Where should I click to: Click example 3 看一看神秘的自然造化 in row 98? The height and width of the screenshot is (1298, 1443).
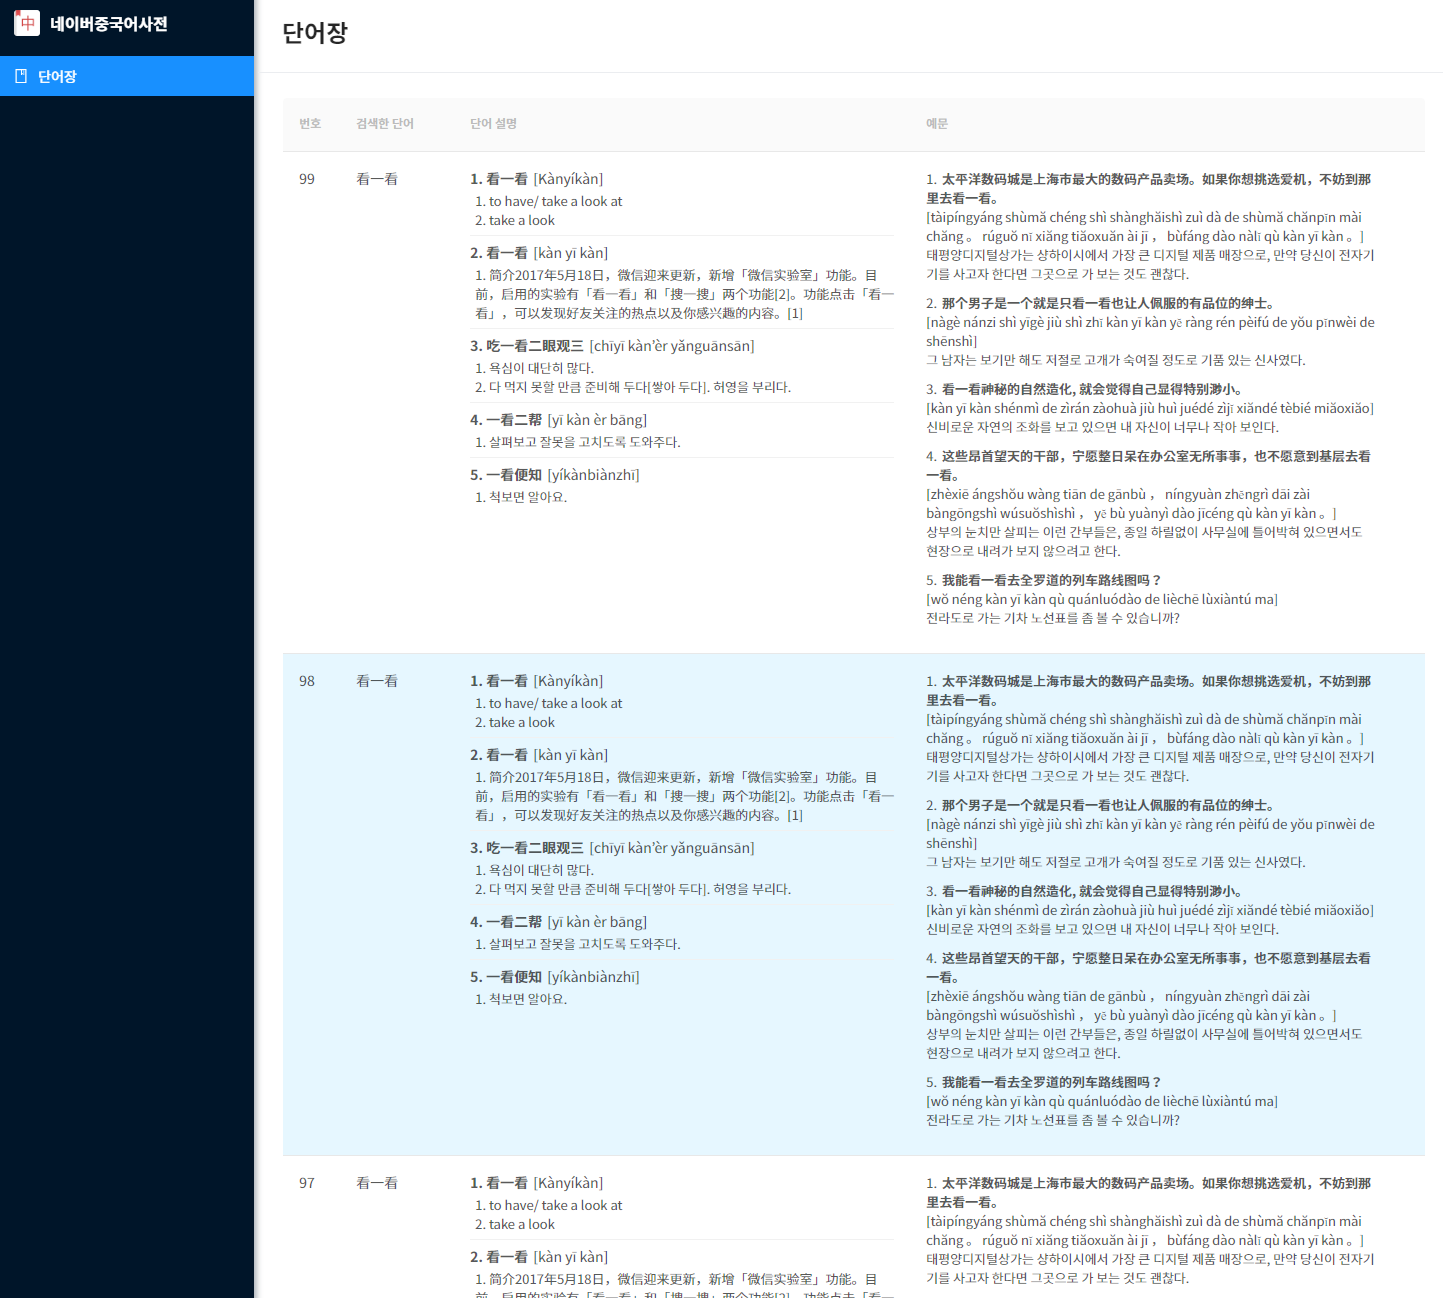[x=1084, y=891]
